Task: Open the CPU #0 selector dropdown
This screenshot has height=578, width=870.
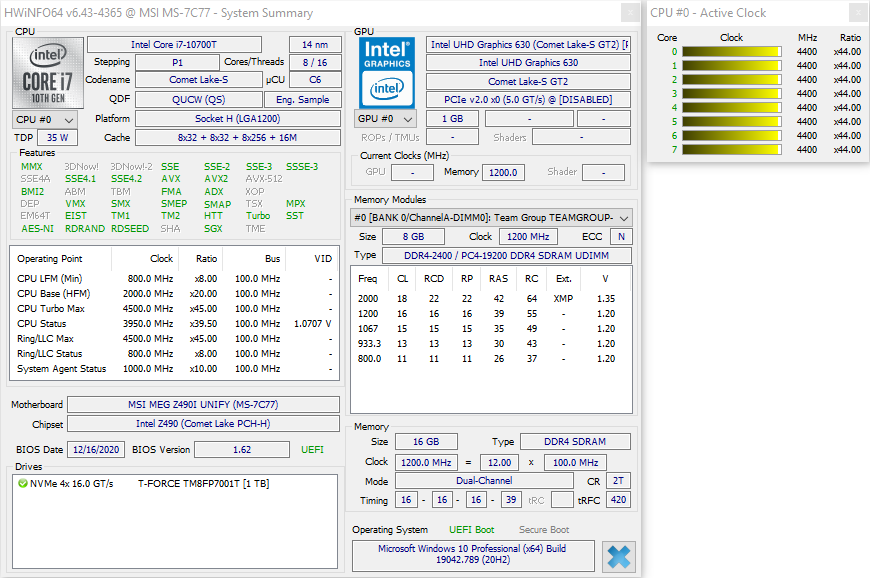Action: [x=43, y=119]
